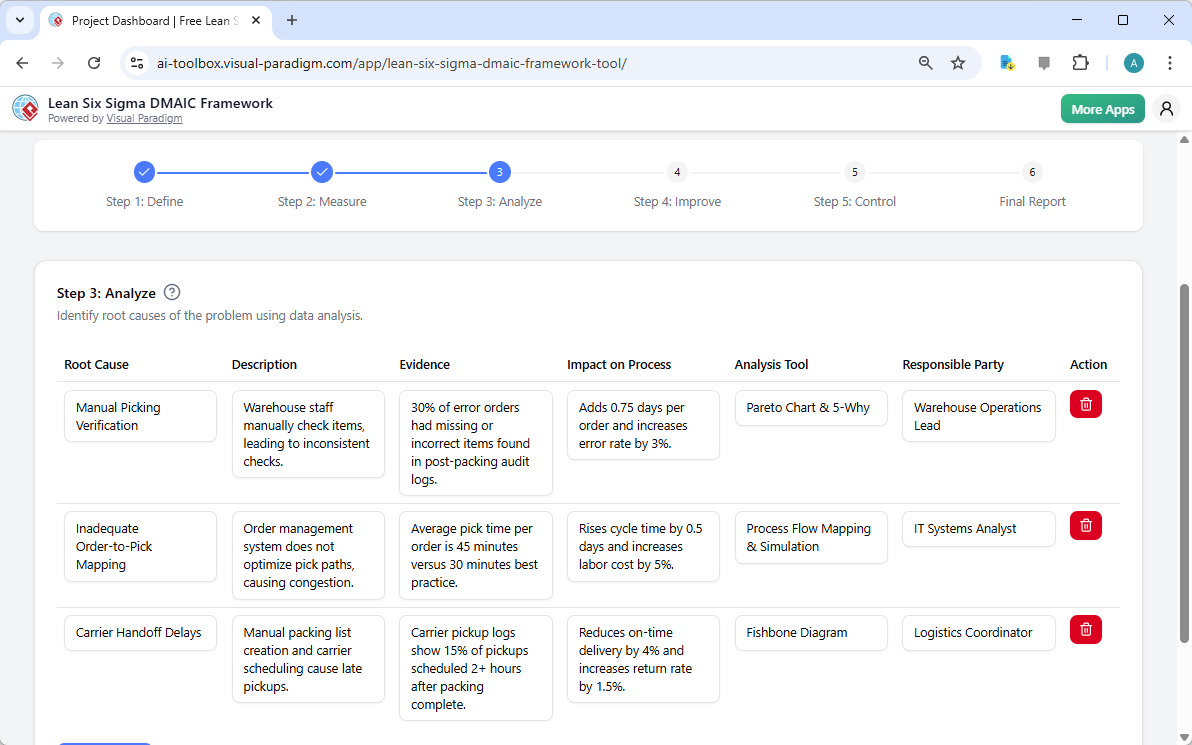Click the Lean Six Sigma app logo
This screenshot has width=1192, height=745.
tap(24, 108)
